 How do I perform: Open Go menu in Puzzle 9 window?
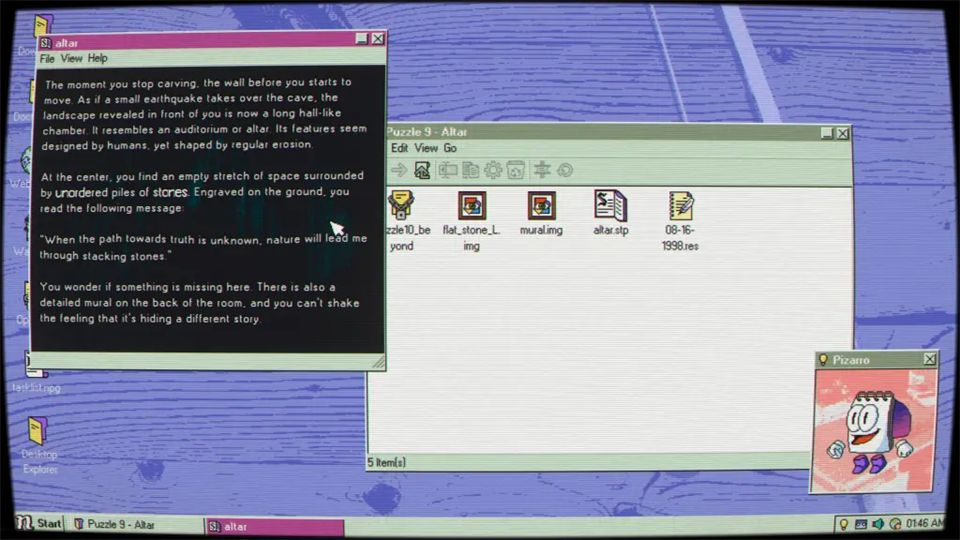click(450, 148)
